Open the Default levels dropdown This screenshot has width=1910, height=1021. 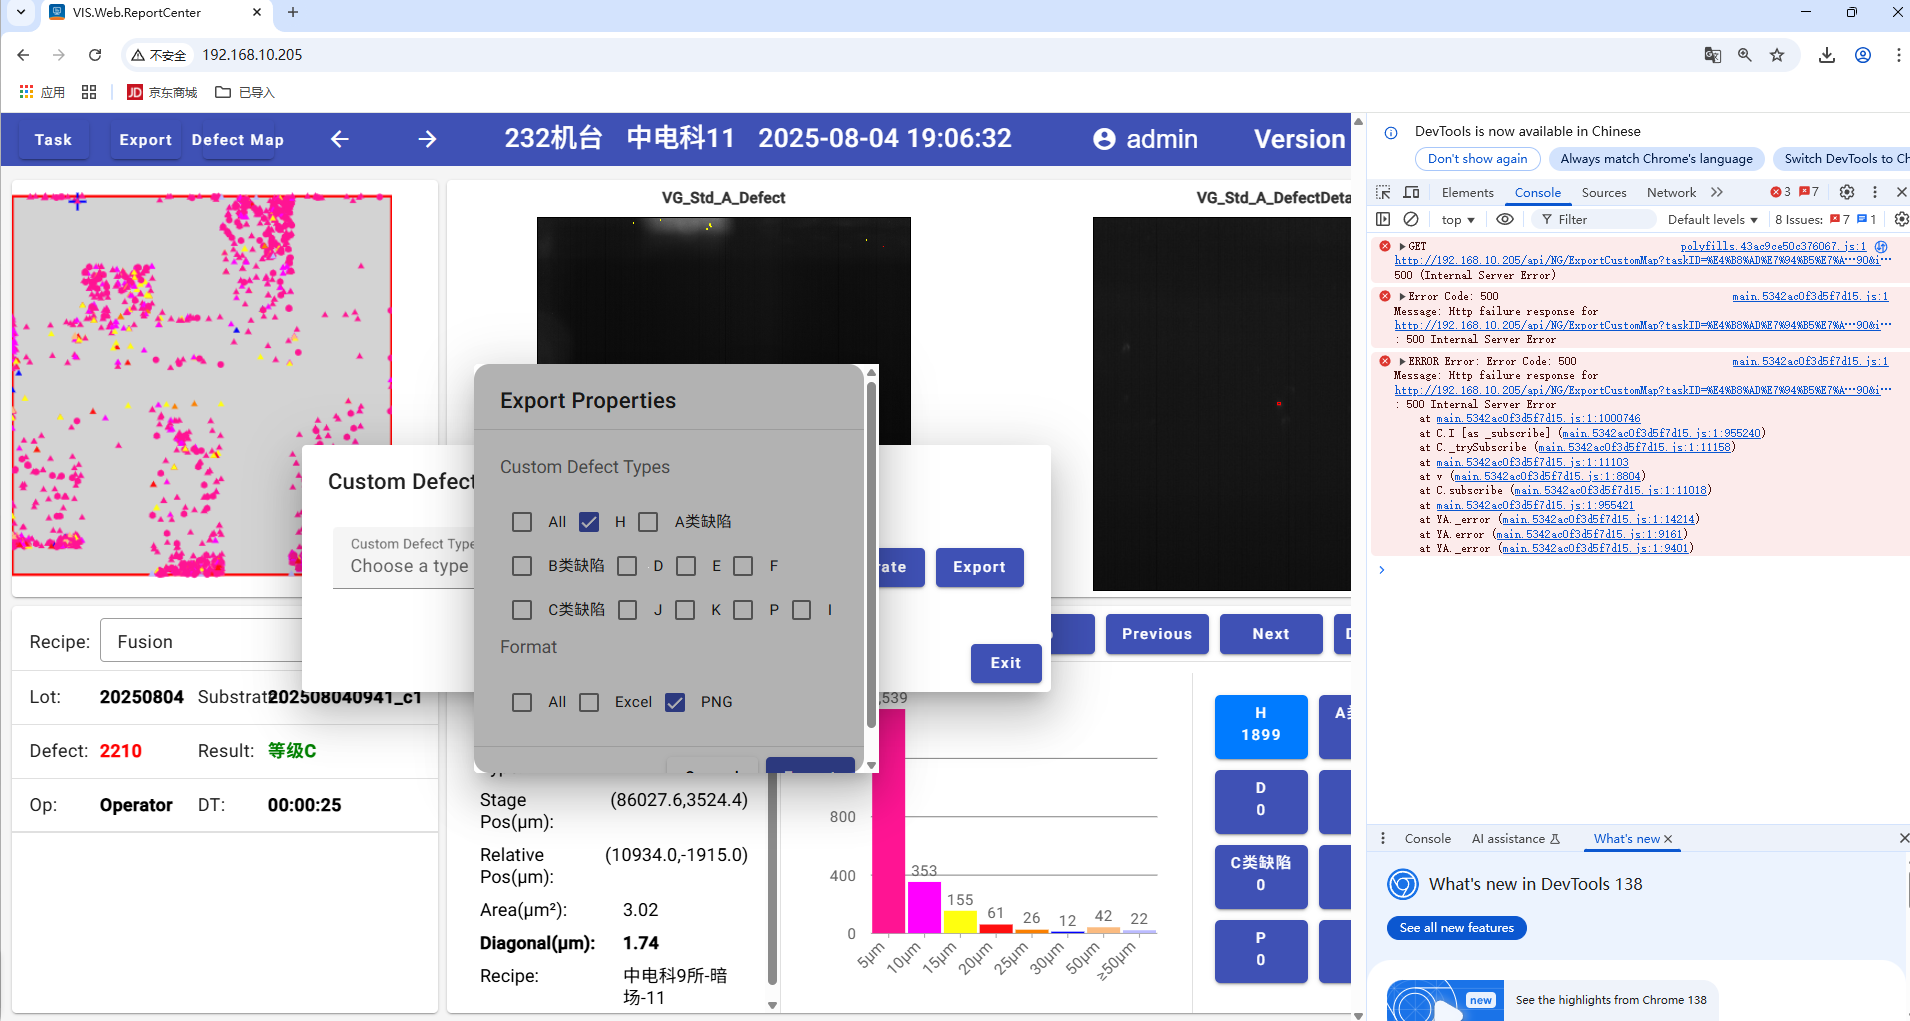point(1712,219)
